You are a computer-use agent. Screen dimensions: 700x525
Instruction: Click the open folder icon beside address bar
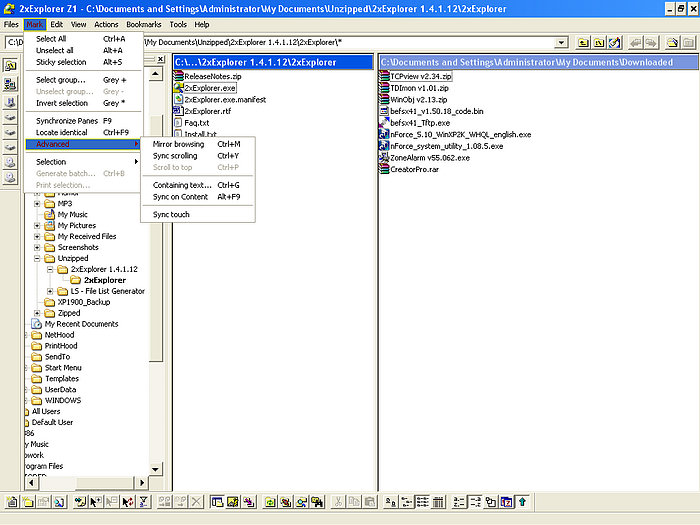[x=672, y=42]
